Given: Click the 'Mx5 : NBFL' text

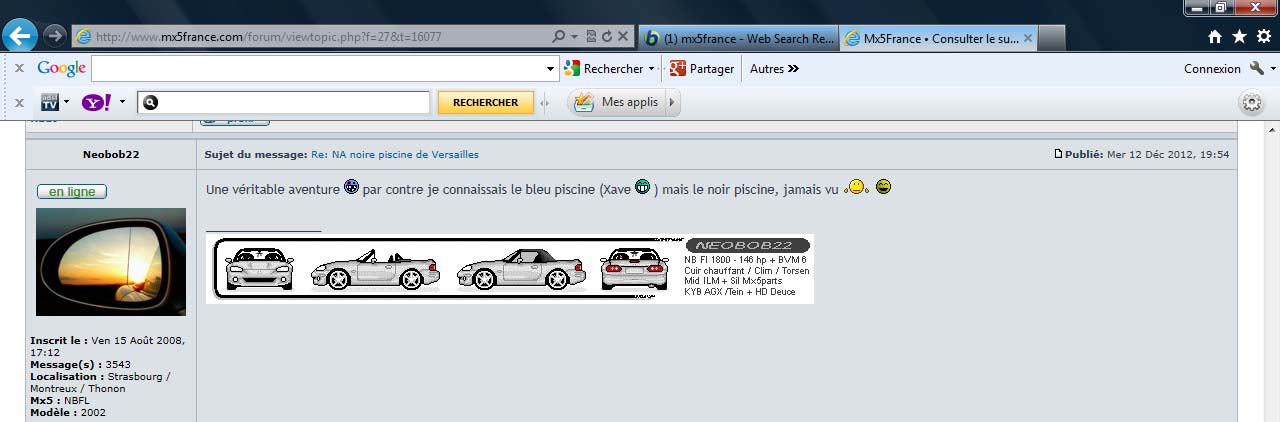Looking at the screenshot, I should pyautogui.click(x=60, y=400).
